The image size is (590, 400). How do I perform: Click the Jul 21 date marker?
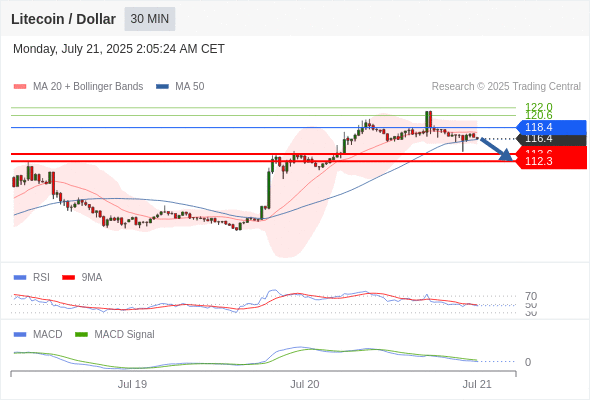click(477, 384)
